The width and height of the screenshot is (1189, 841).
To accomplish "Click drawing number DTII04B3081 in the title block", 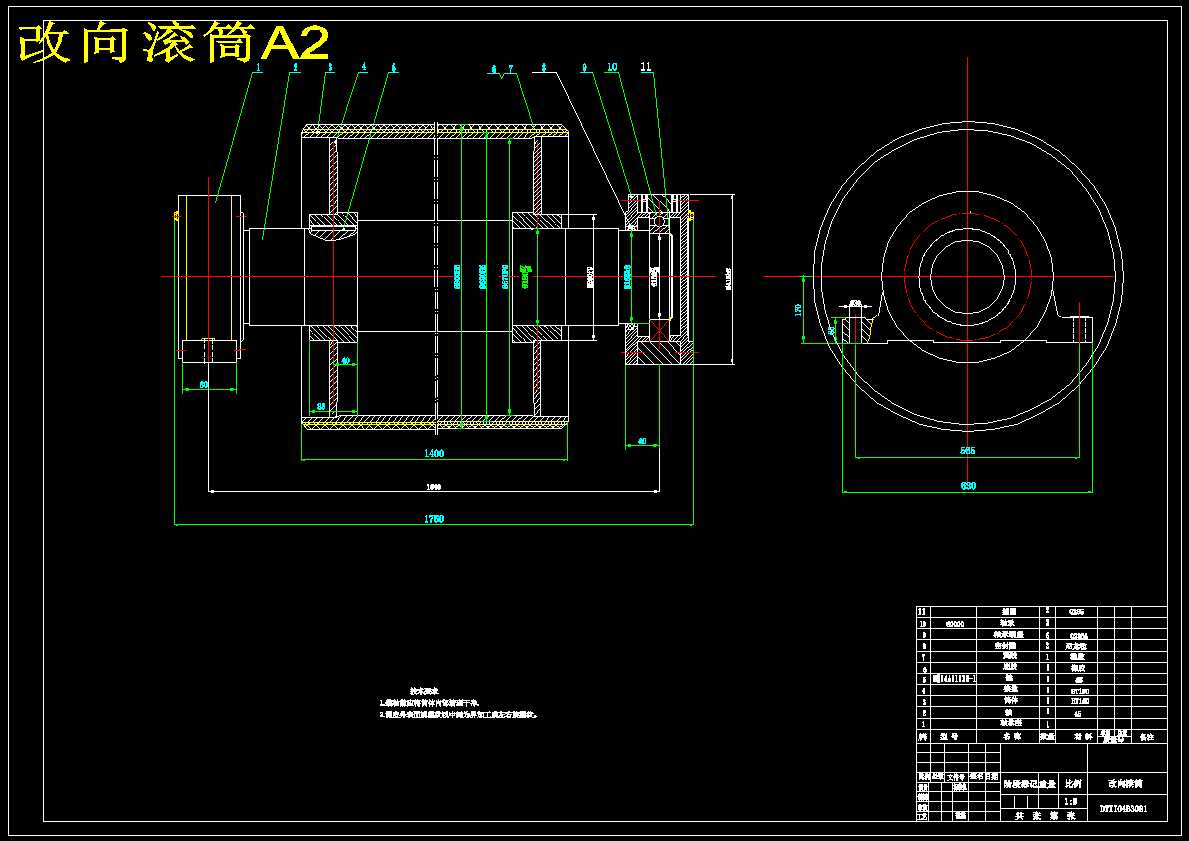I will pyautogui.click(x=1124, y=809).
